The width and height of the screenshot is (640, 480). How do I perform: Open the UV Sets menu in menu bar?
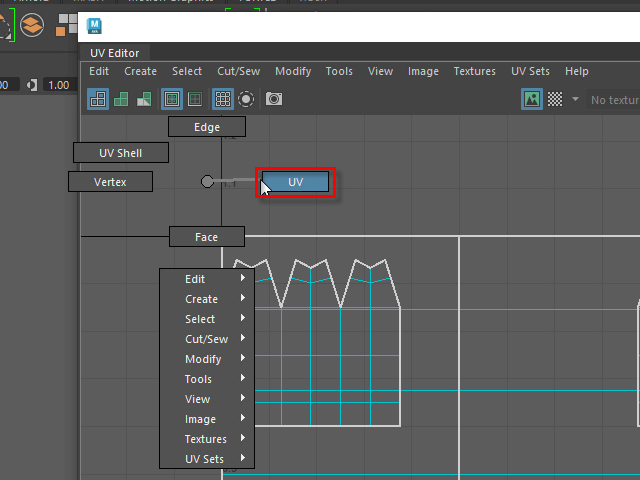click(x=530, y=71)
